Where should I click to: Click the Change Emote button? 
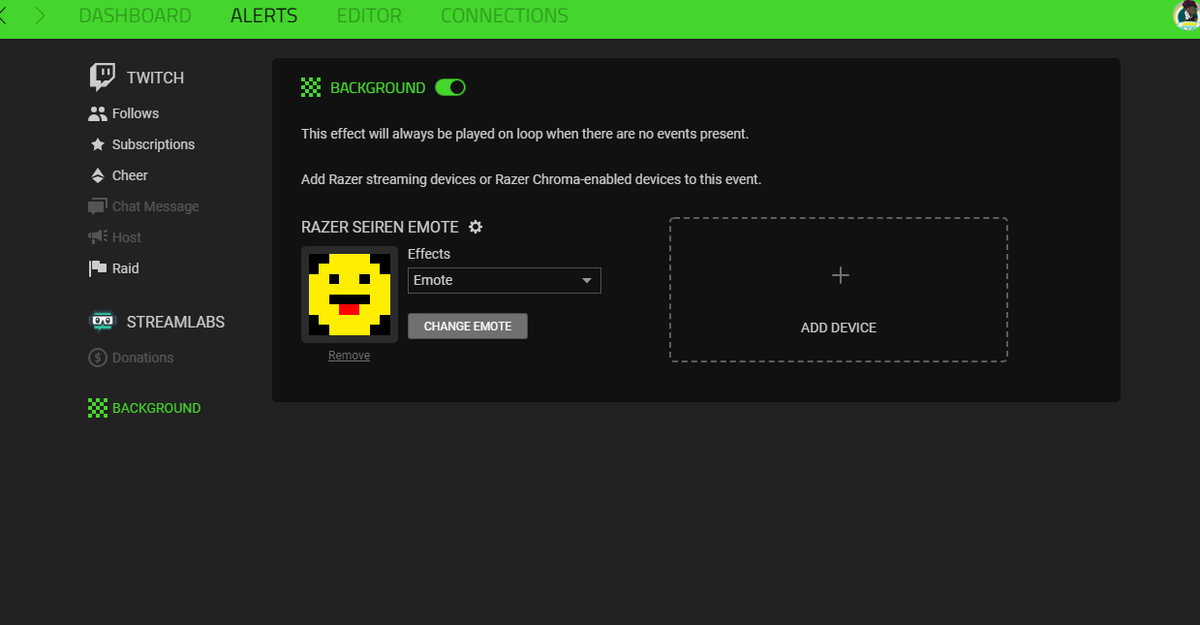[x=467, y=326]
